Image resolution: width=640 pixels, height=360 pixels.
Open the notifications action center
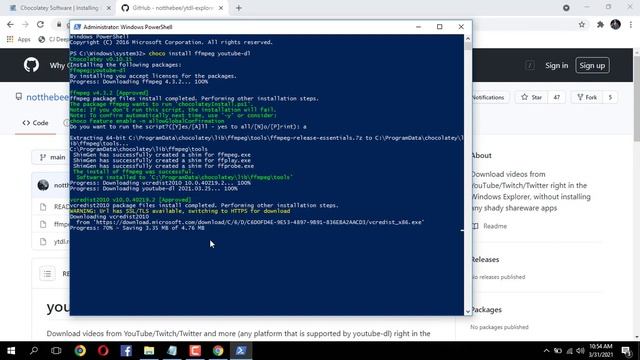point(626,351)
